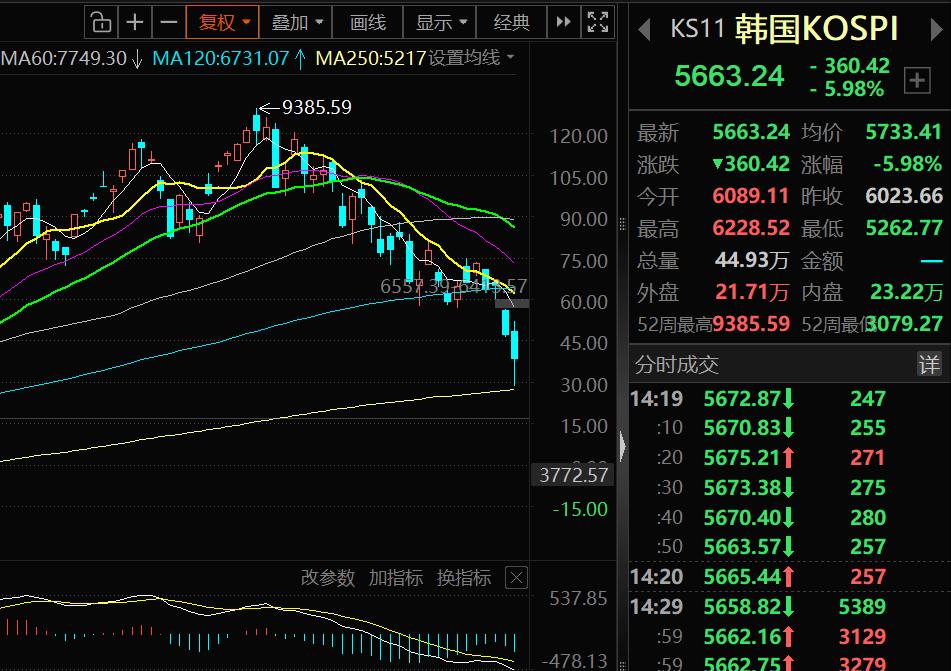Click 最高 value 6228.52
This screenshot has width=951, height=671.
[x=751, y=228]
